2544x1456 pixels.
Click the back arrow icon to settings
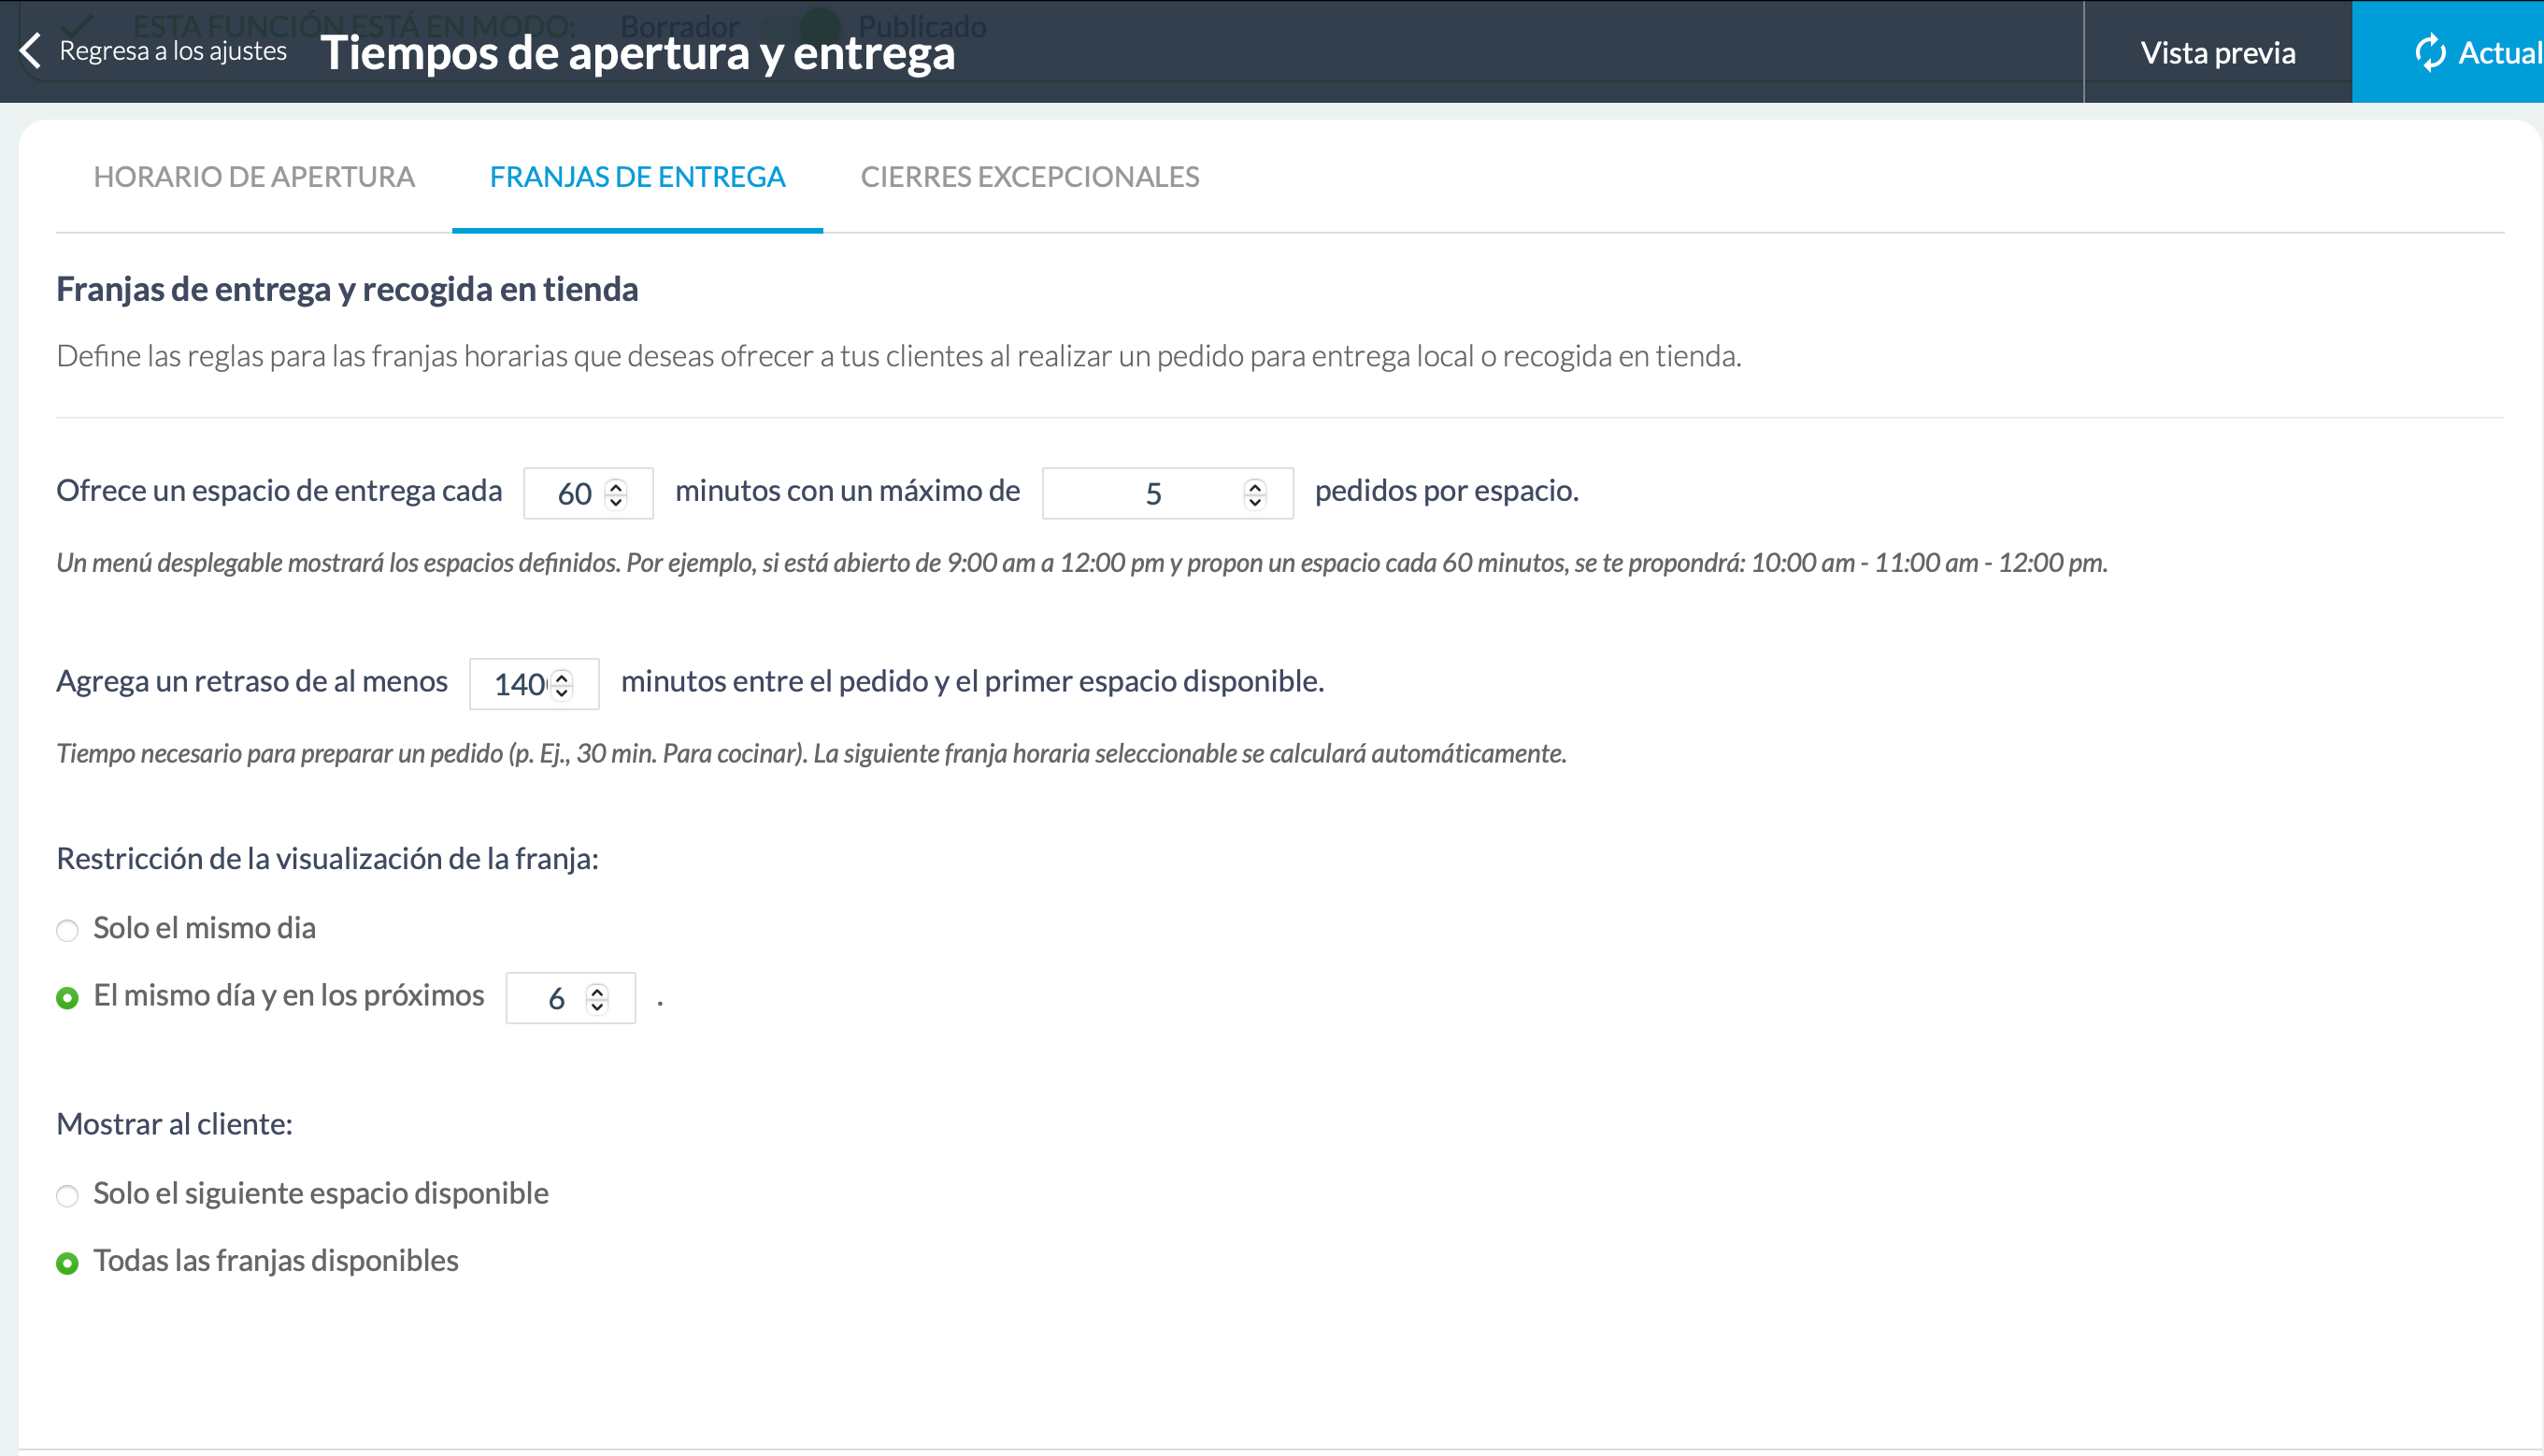coord(30,50)
